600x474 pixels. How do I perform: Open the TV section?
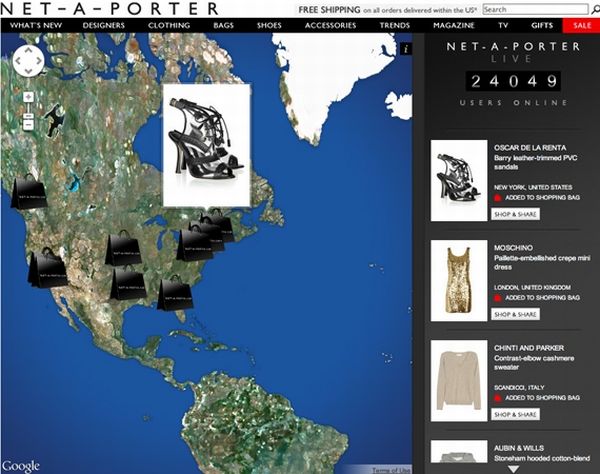coord(503,26)
